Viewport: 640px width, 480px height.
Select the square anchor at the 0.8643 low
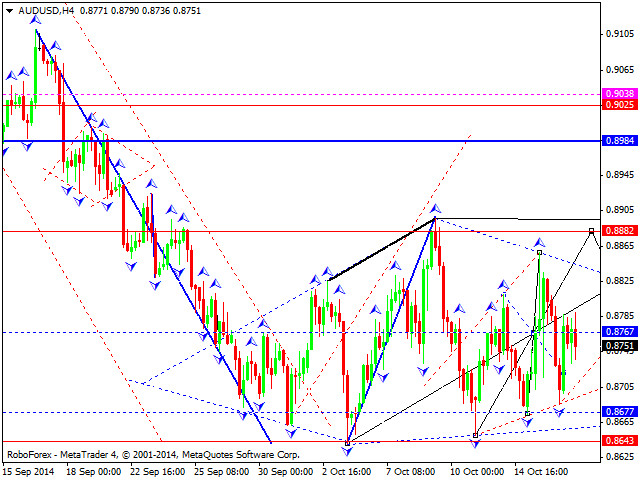347,443
